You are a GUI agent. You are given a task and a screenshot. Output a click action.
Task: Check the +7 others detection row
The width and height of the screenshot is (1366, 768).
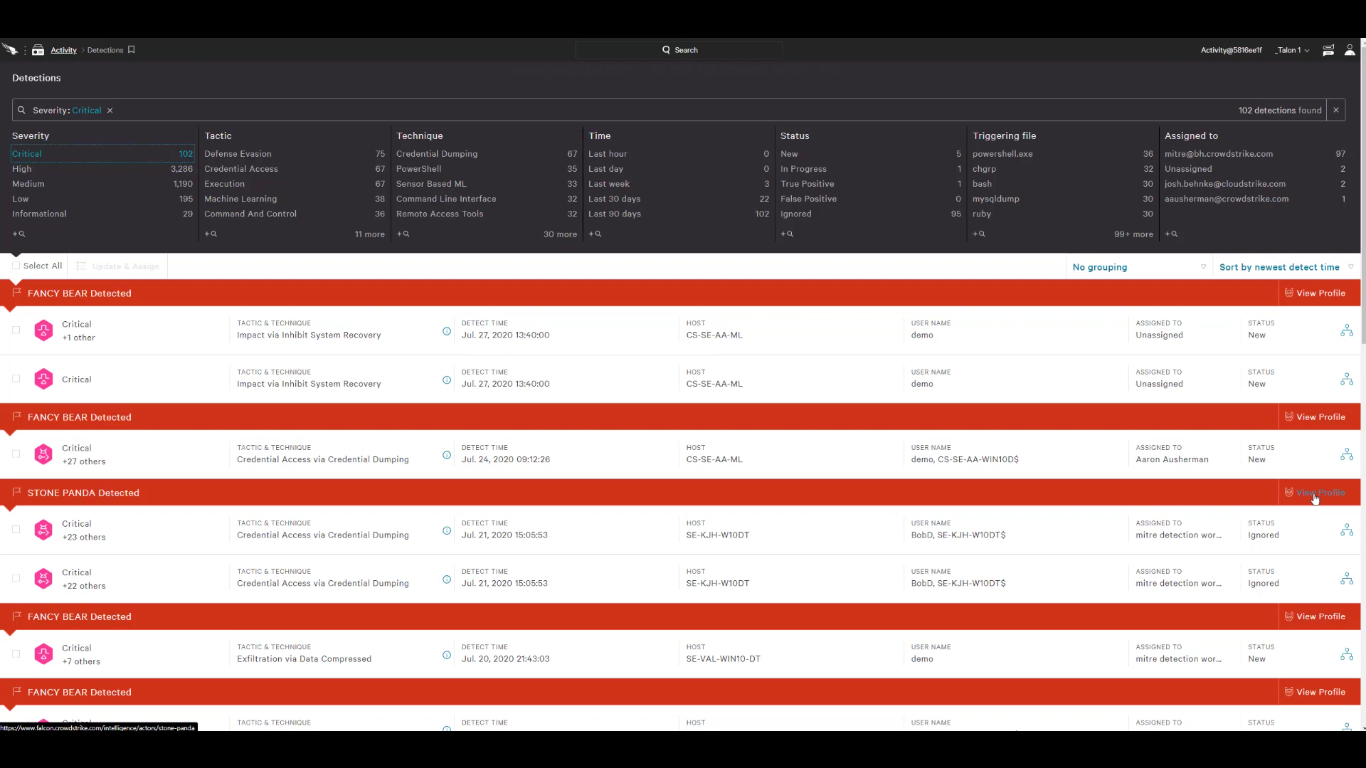pyautogui.click(x=16, y=654)
